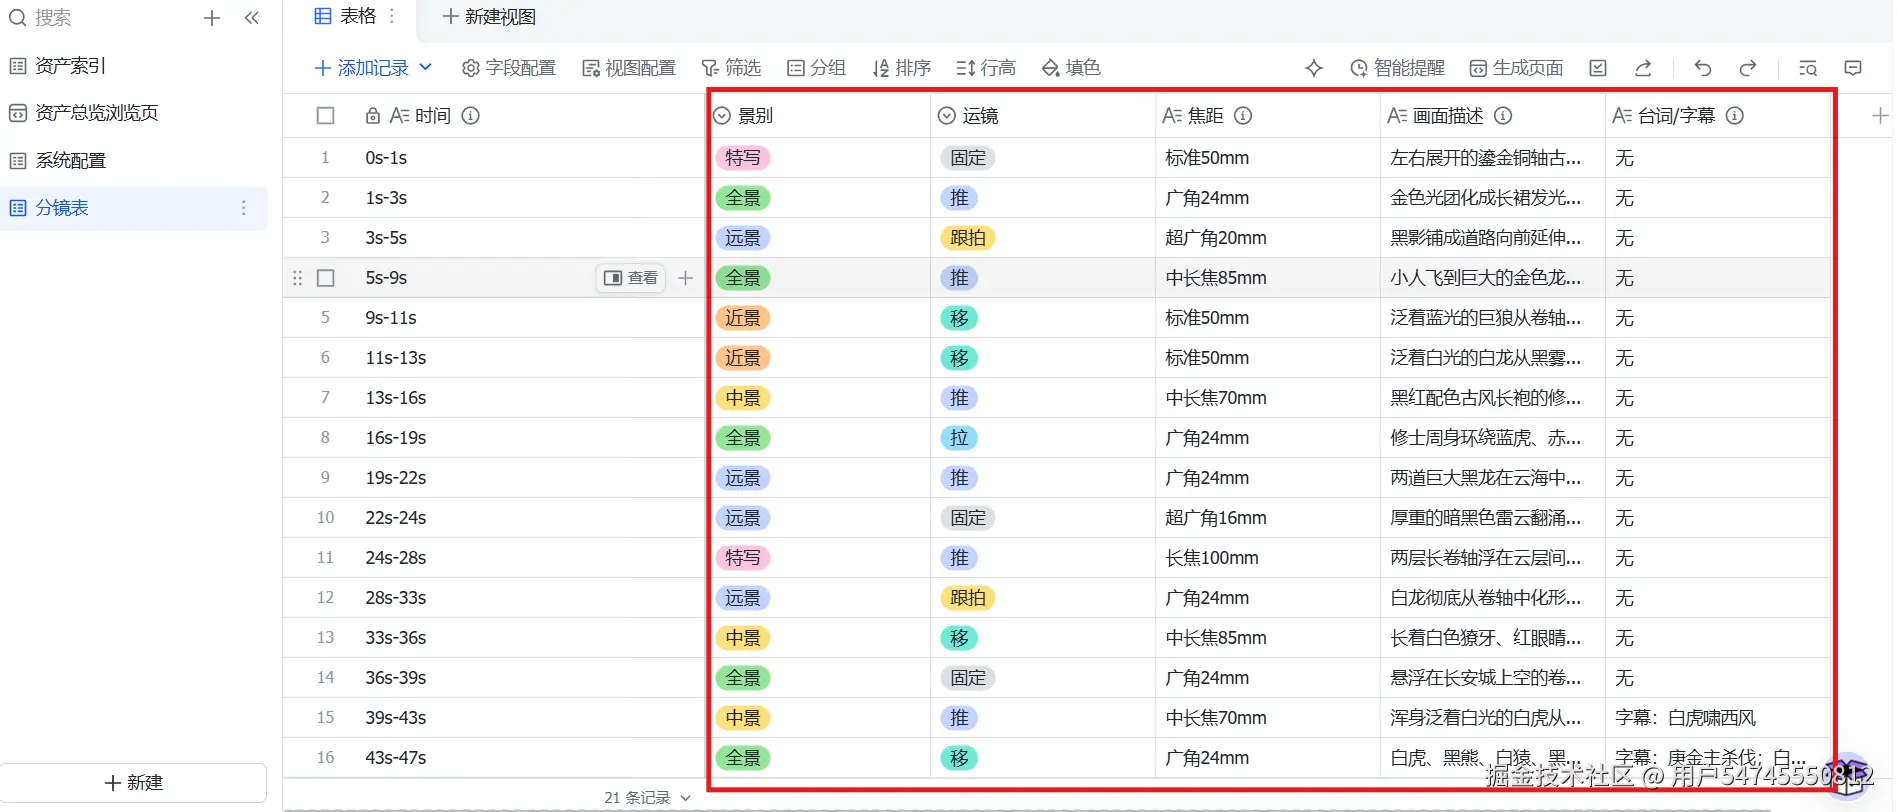Click the plus icon beside search
This screenshot has width=1897, height=812.
(x=212, y=18)
